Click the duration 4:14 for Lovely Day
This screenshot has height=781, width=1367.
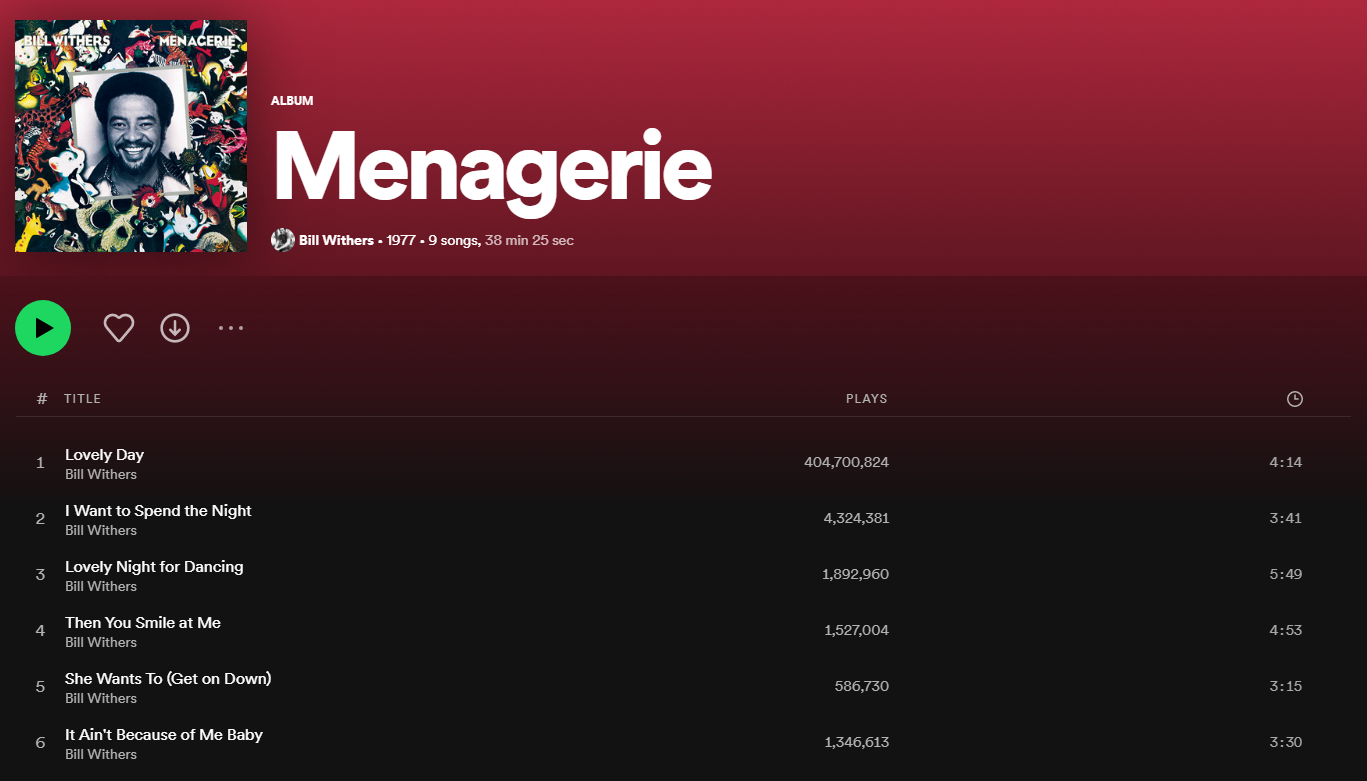point(1286,463)
